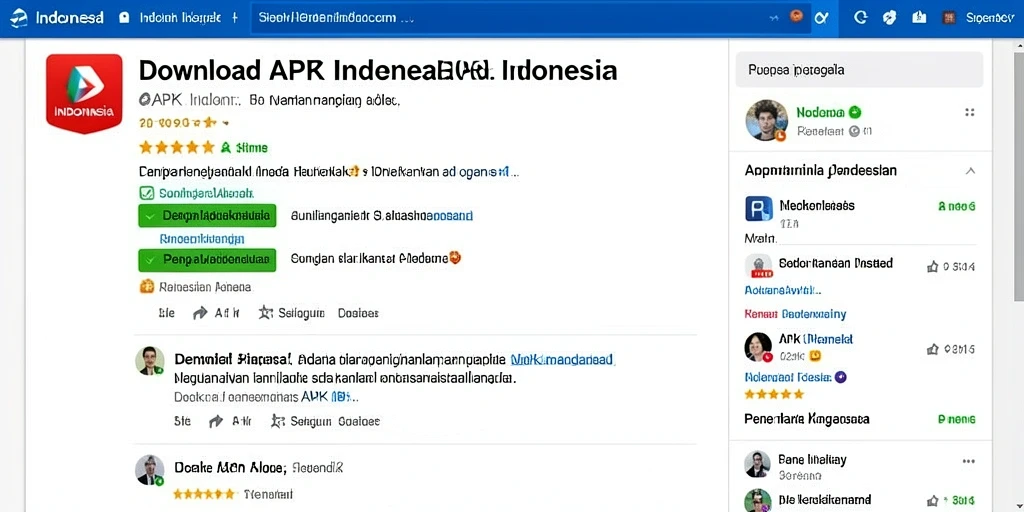Image resolution: width=1024 pixels, height=512 pixels.
Task: Click the Download APK Indonesia title
Action: point(377,71)
